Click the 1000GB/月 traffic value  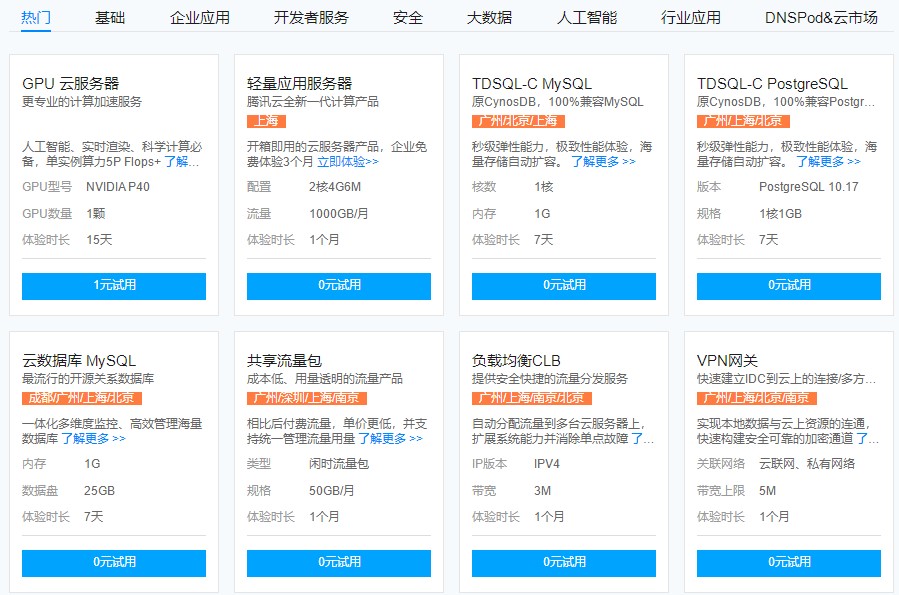pyautogui.click(x=338, y=214)
